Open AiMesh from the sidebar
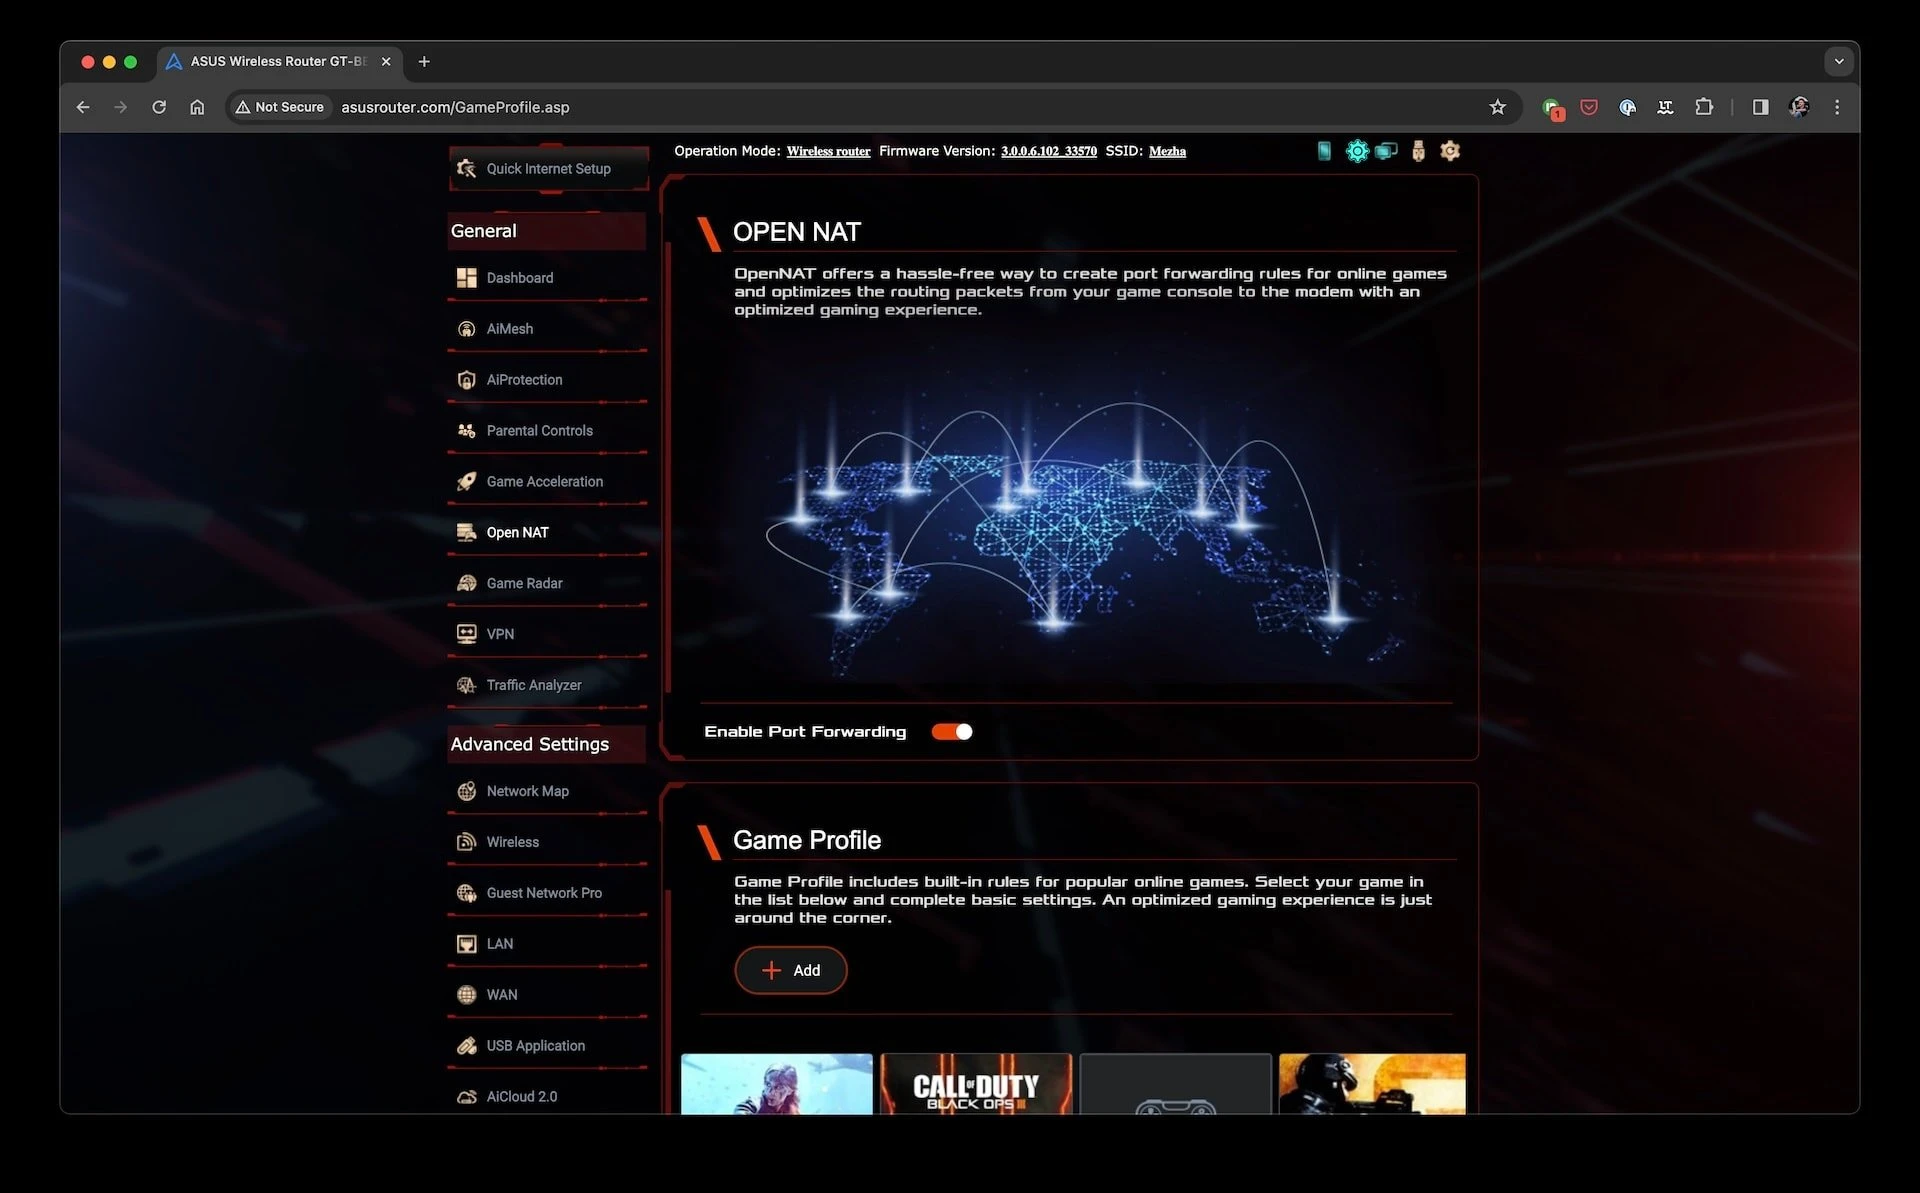The height and width of the screenshot is (1193, 1920). point(510,329)
